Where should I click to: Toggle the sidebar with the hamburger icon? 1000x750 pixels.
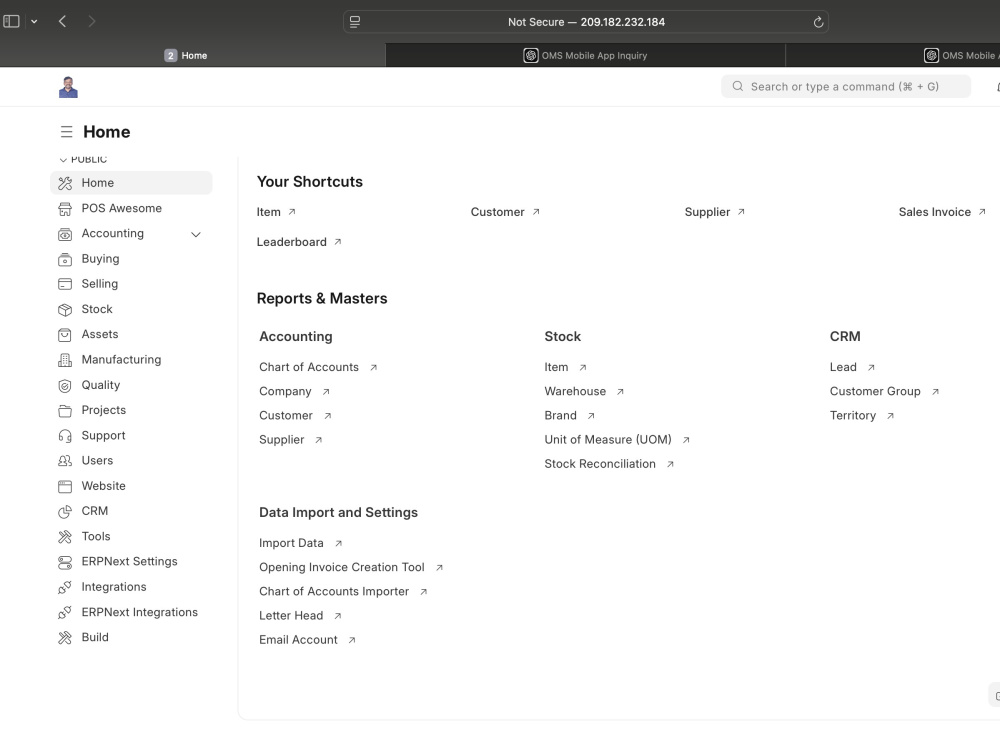(66, 132)
